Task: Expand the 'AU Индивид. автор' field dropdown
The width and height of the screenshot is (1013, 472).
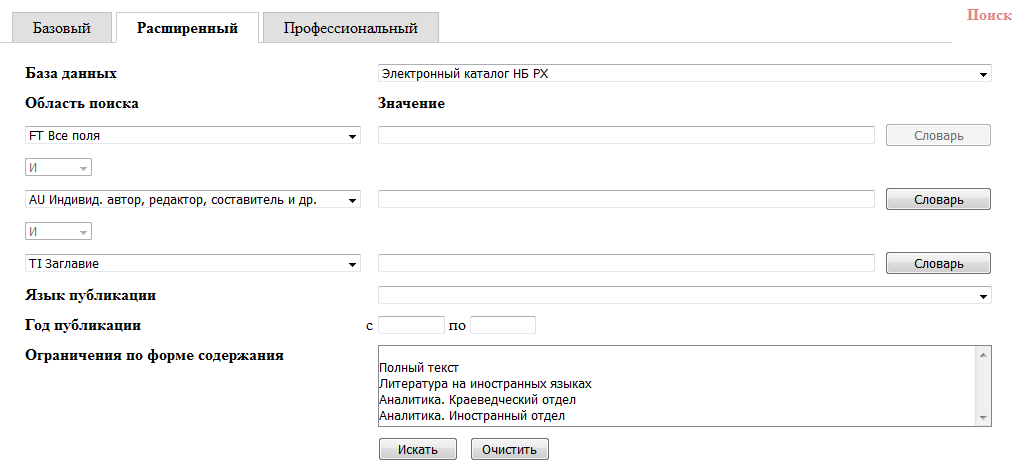Action: 192,200
